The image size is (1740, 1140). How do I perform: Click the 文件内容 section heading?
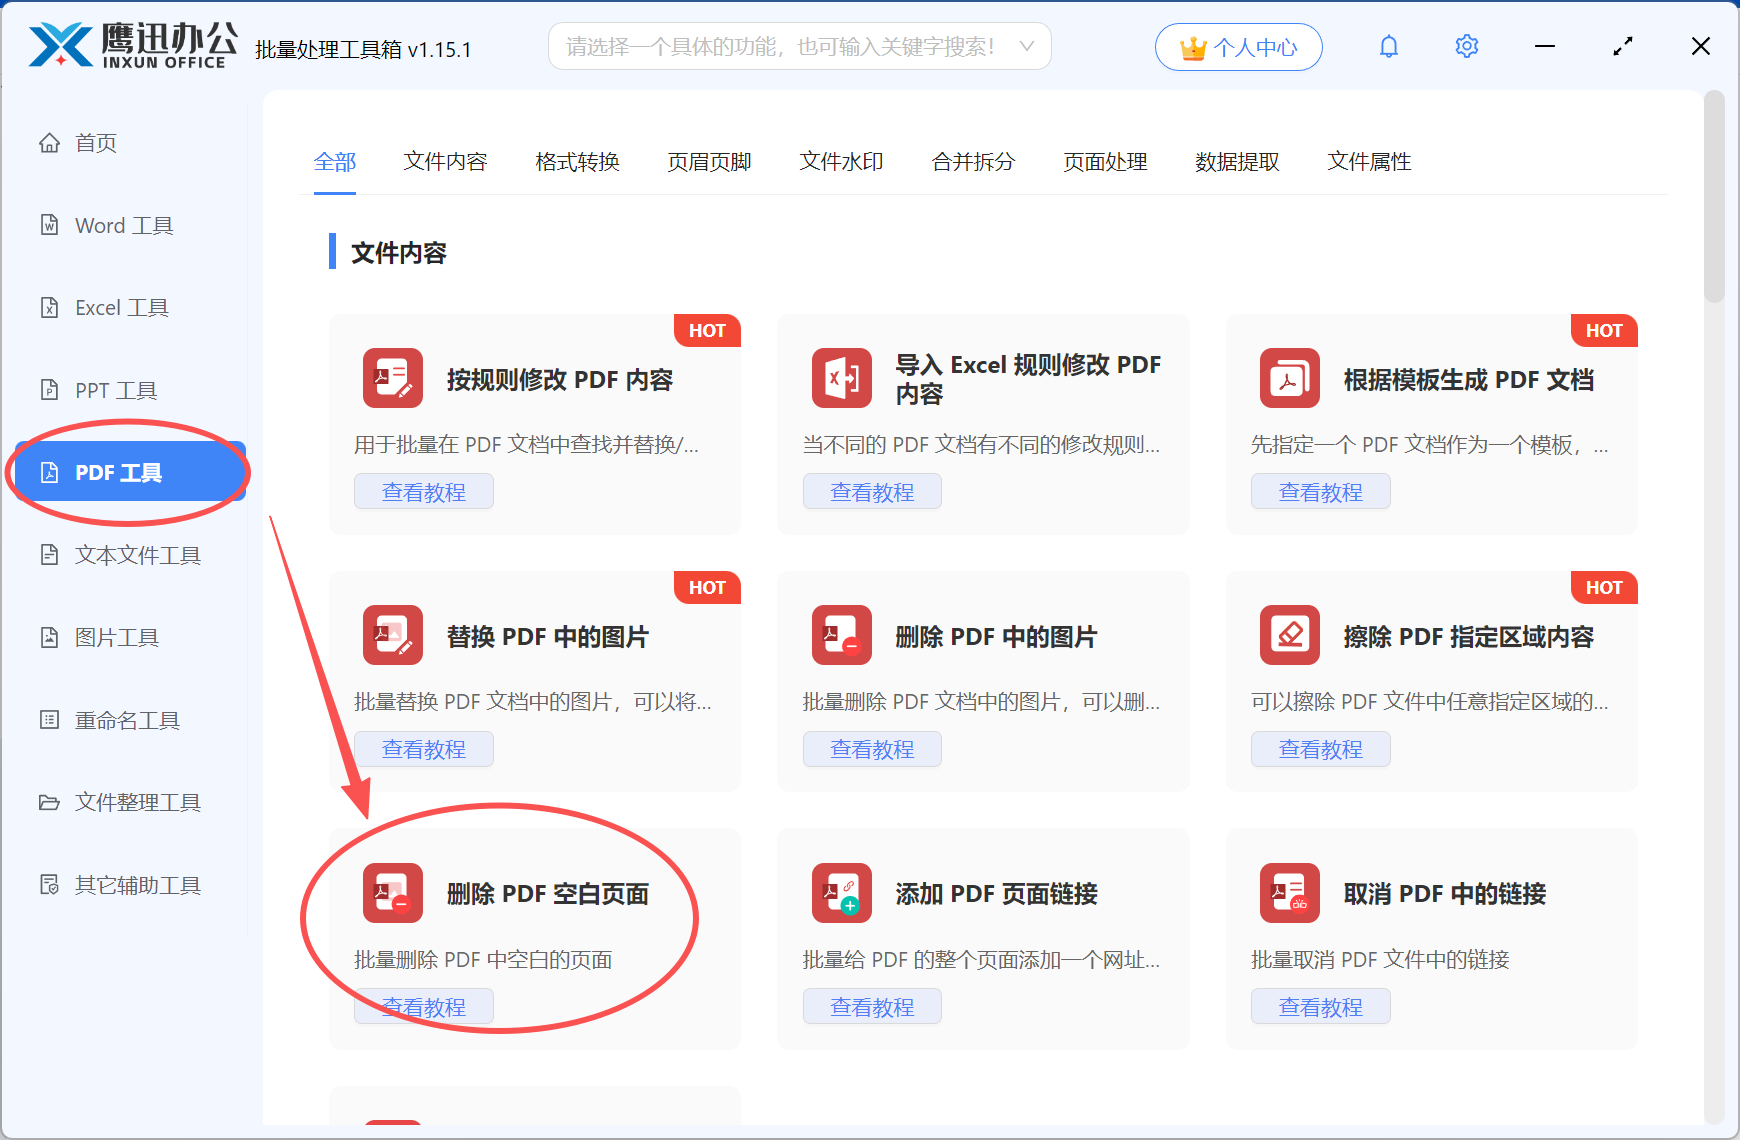[x=399, y=253]
